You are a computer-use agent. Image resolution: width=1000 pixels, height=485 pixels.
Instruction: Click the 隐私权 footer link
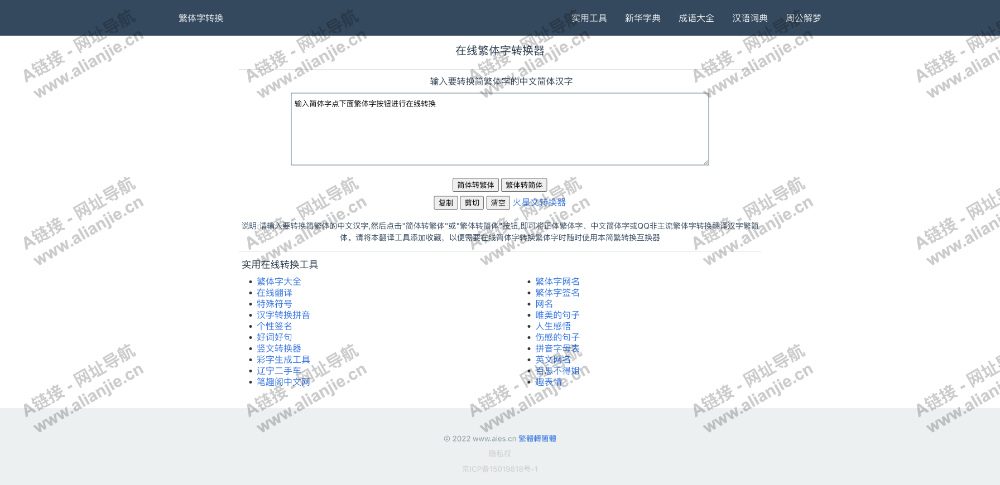pyautogui.click(x=500, y=454)
